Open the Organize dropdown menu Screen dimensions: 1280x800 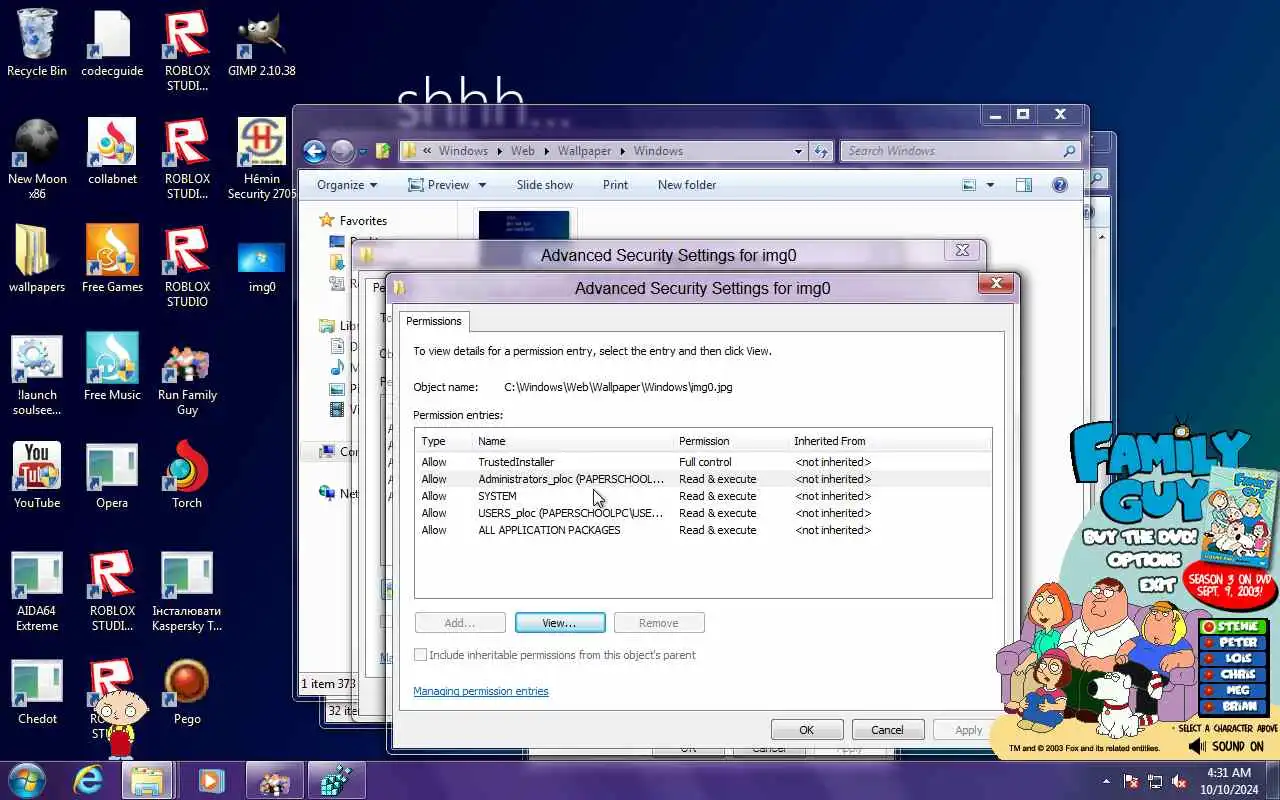pos(347,185)
